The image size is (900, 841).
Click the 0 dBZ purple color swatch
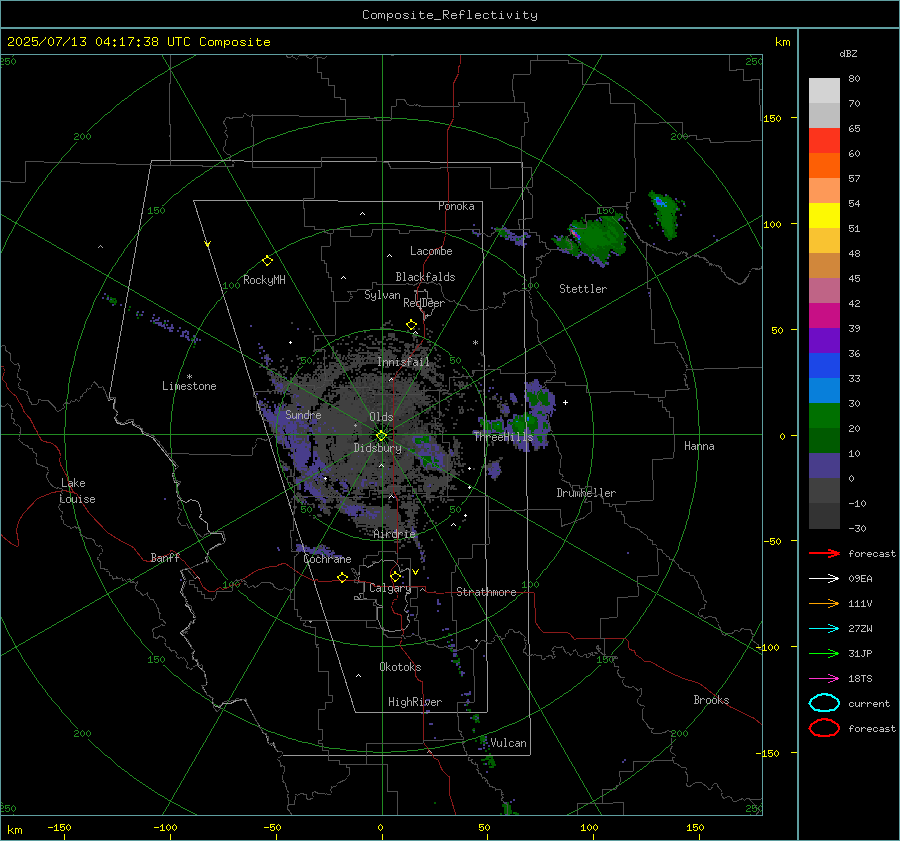click(824, 465)
